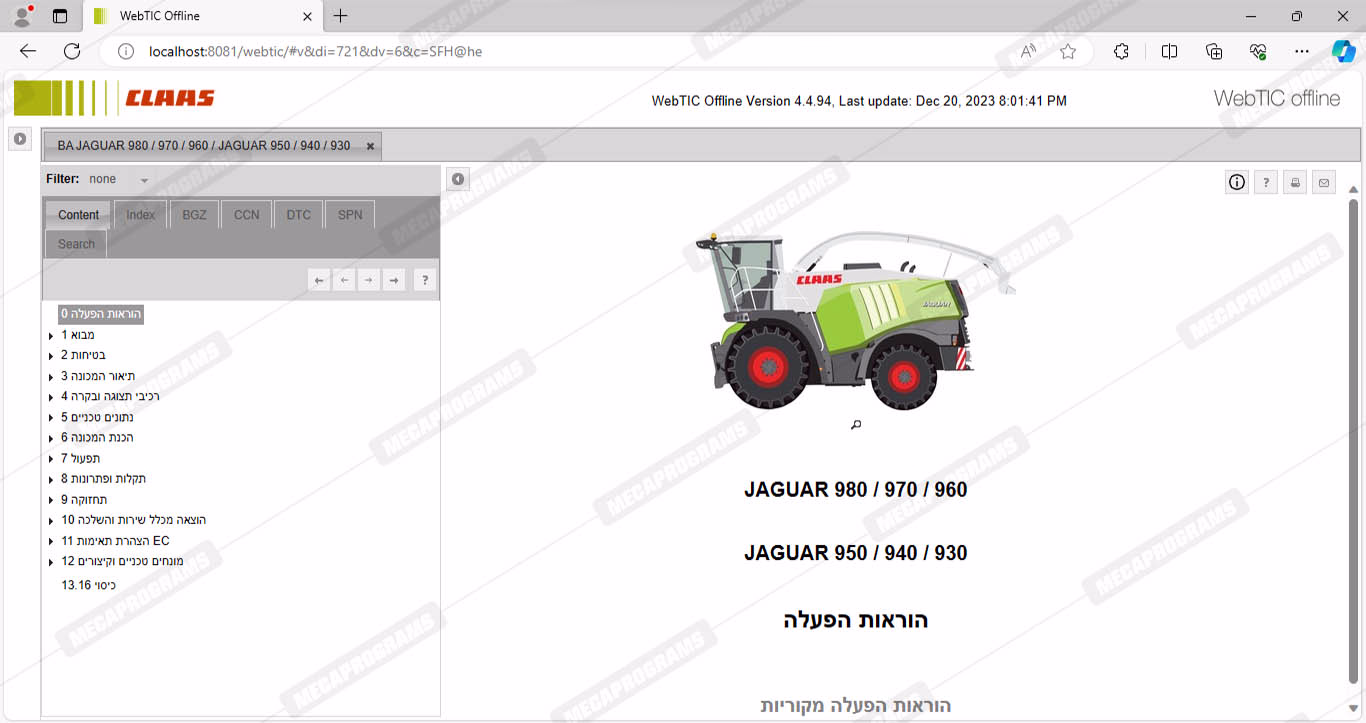Select the Index tab

(x=140, y=215)
